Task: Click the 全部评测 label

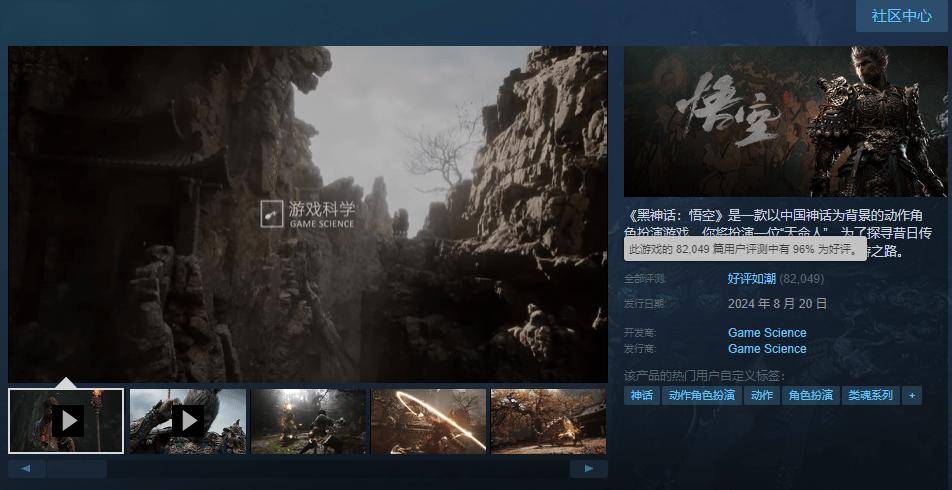Action: [645, 279]
